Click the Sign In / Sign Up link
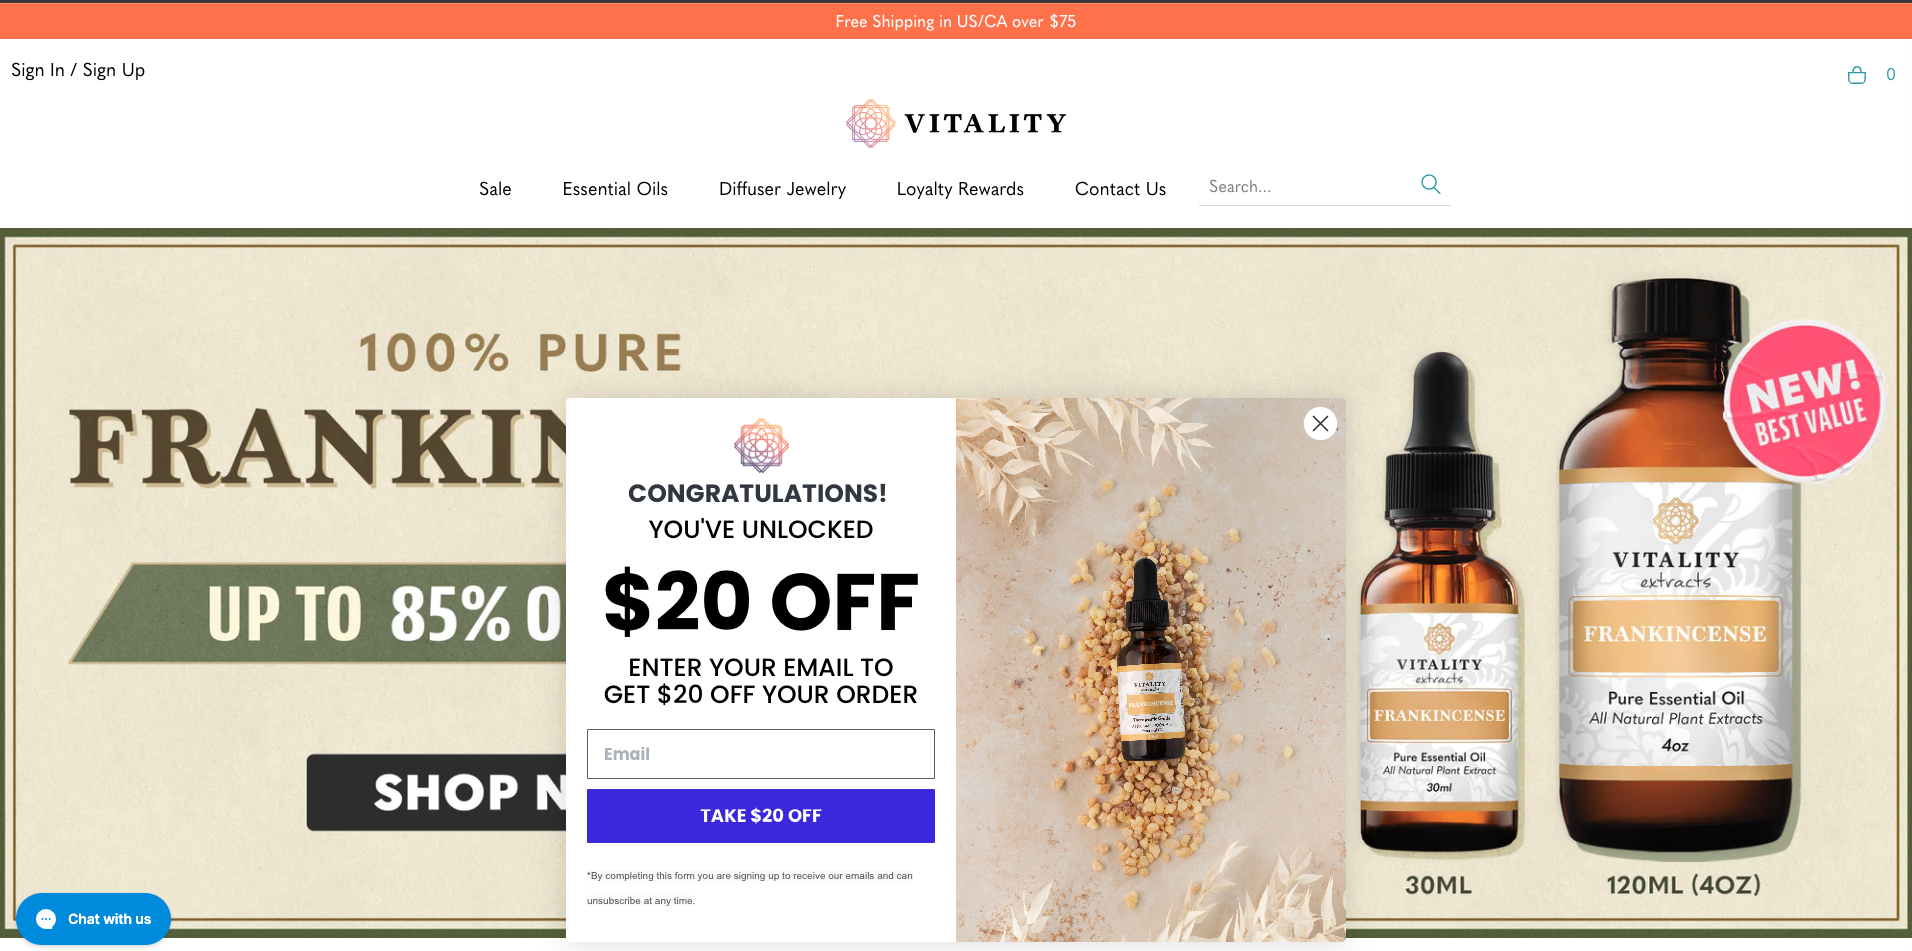This screenshot has height=951, width=1912. 78,70
